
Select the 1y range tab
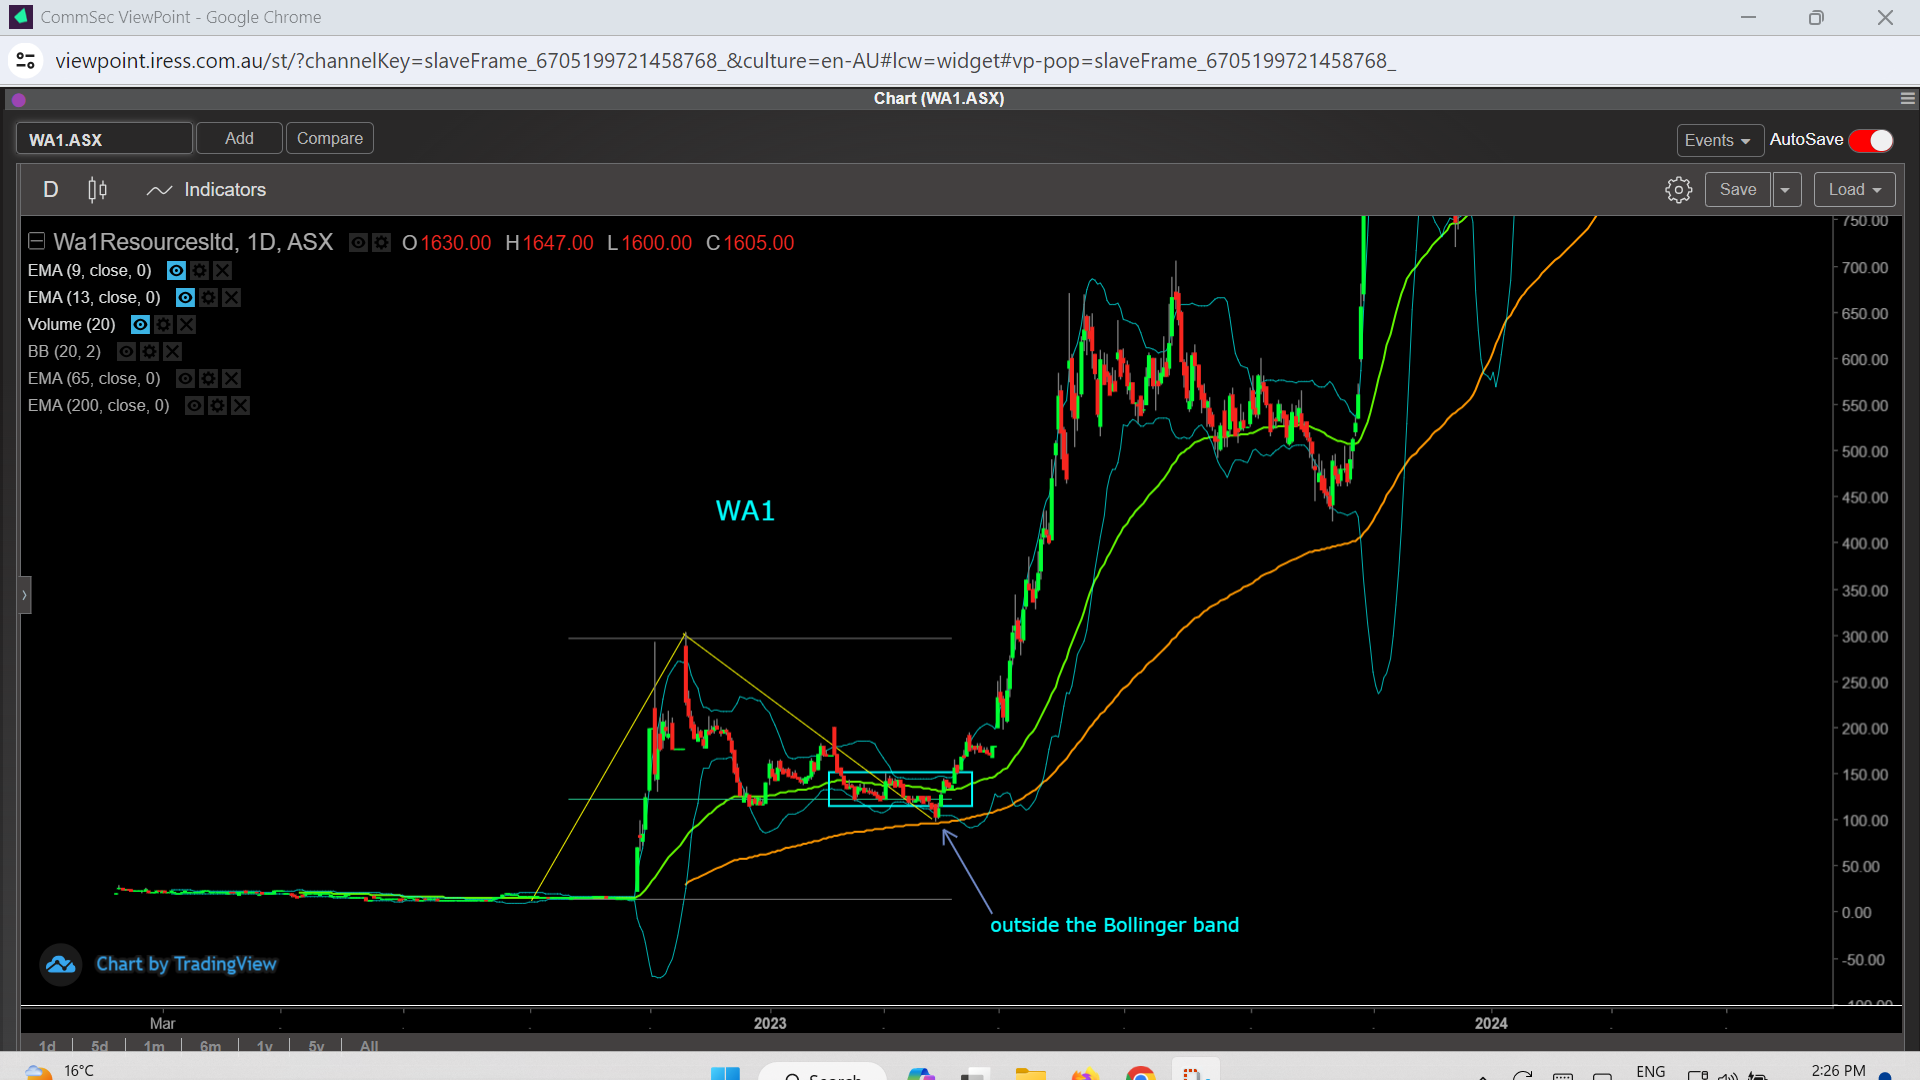(264, 1046)
